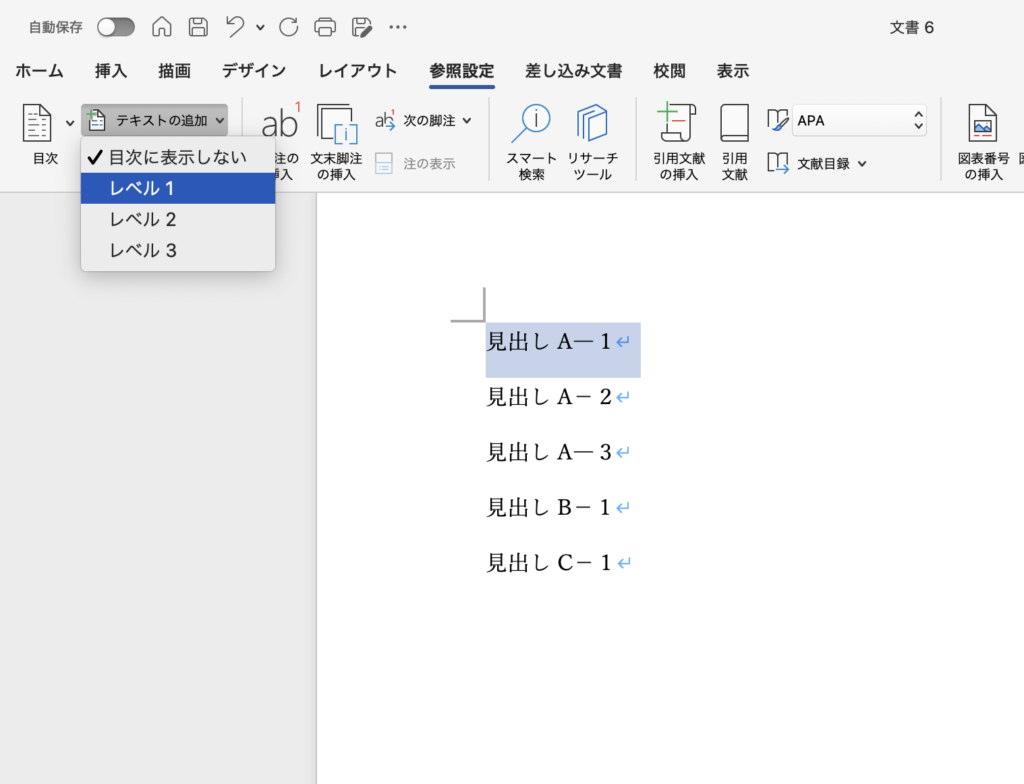Switch to the デザイン tab
This screenshot has width=1024, height=784.
pyautogui.click(x=254, y=71)
